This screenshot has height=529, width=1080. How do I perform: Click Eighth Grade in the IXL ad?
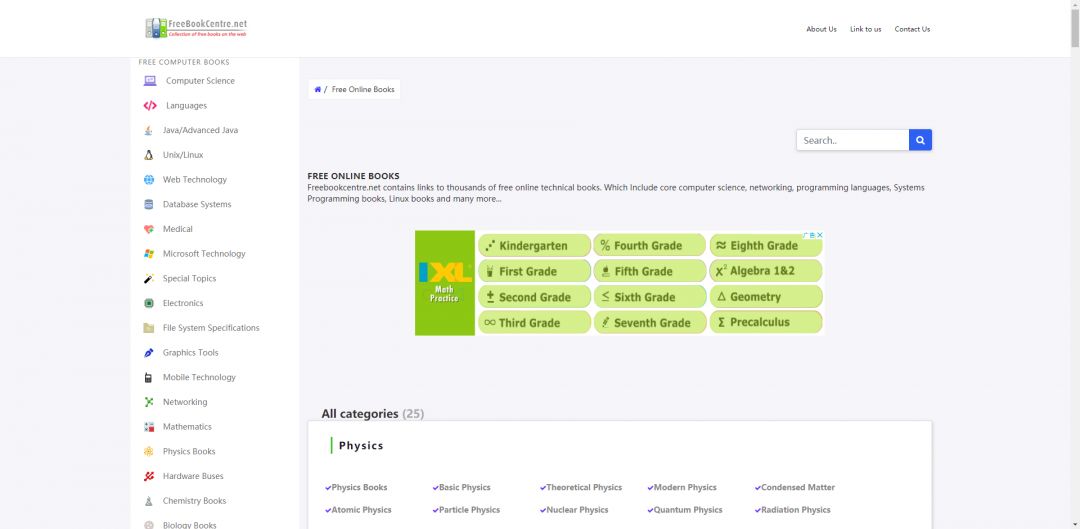click(766, 245)
